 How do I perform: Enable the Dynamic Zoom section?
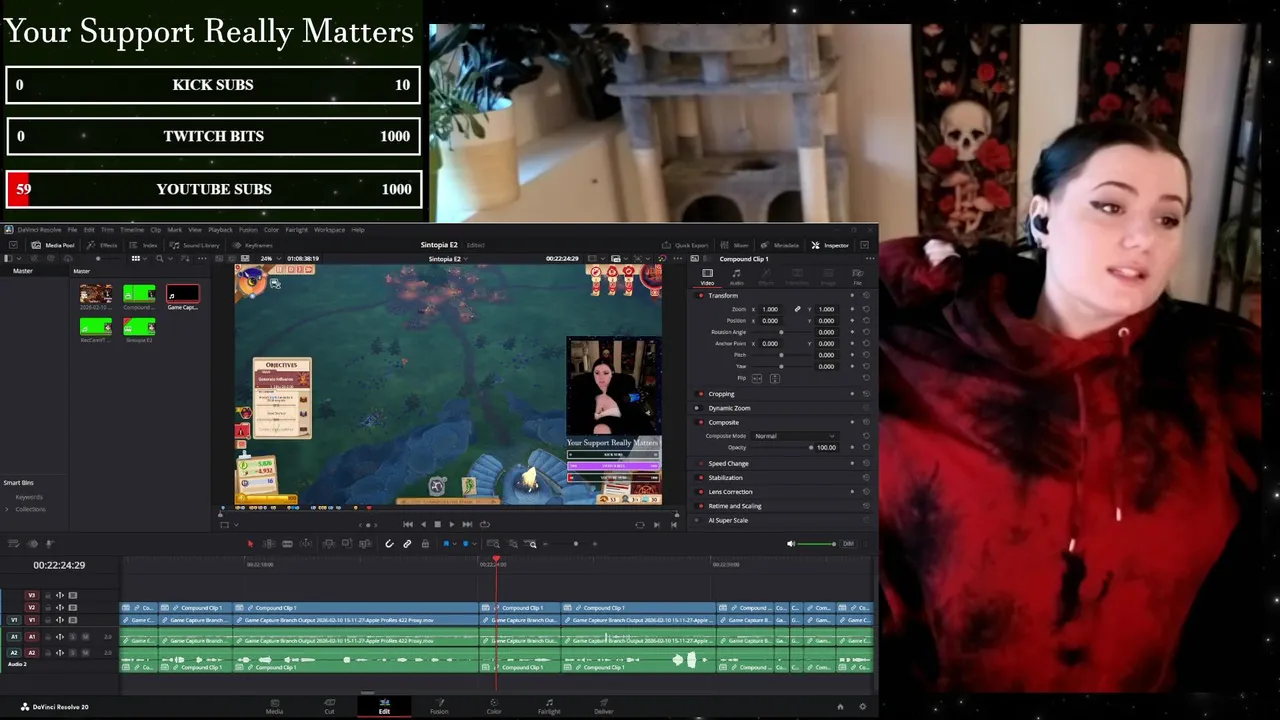tap(700, 408)
